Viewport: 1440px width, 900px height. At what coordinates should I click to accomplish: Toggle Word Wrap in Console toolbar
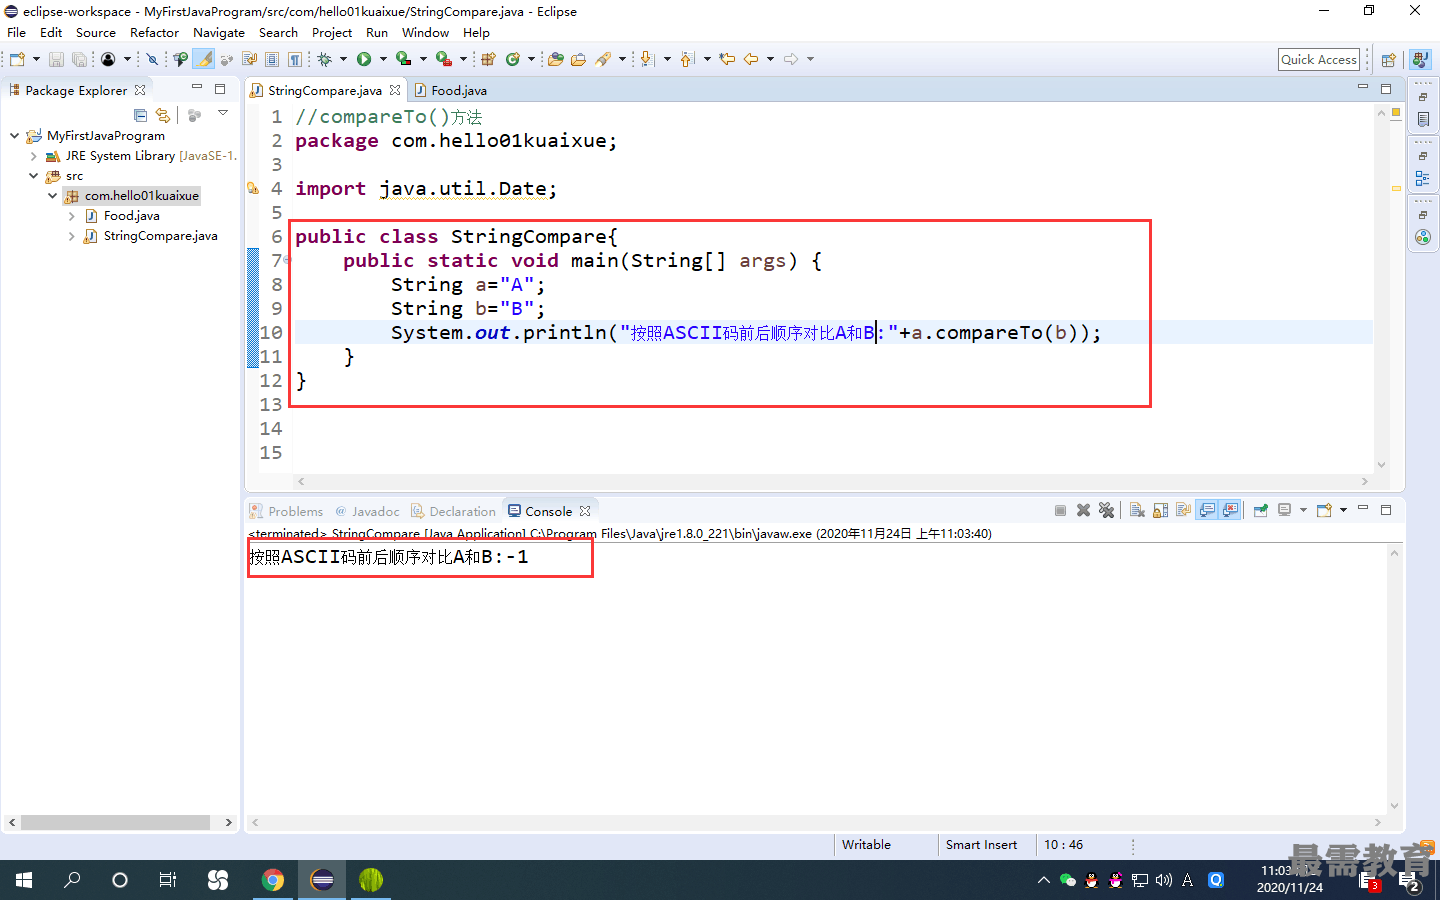pos(1183,510)
